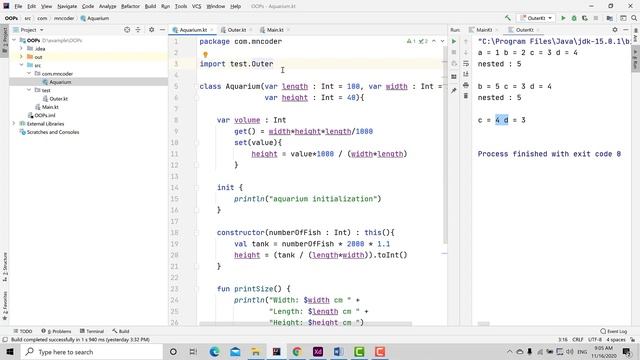Expand the out folder
640x360 pixels.
(22, 57)
